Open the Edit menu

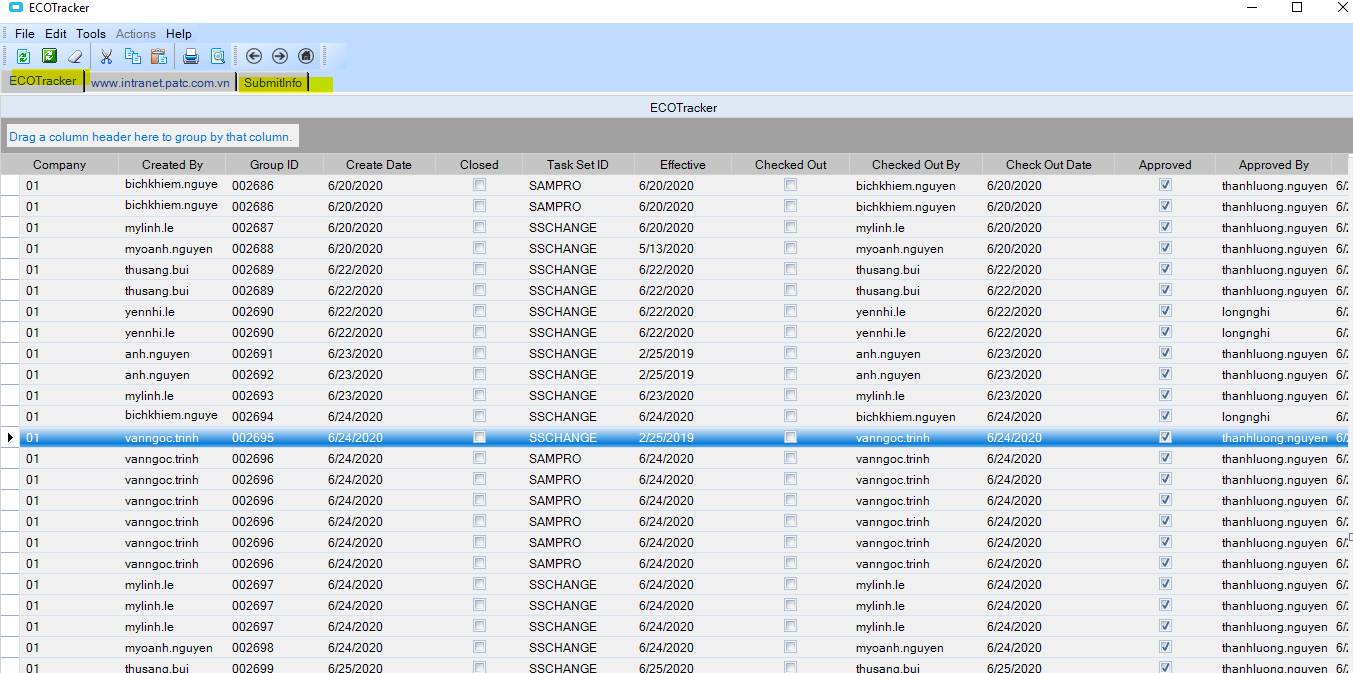[56, 34]
